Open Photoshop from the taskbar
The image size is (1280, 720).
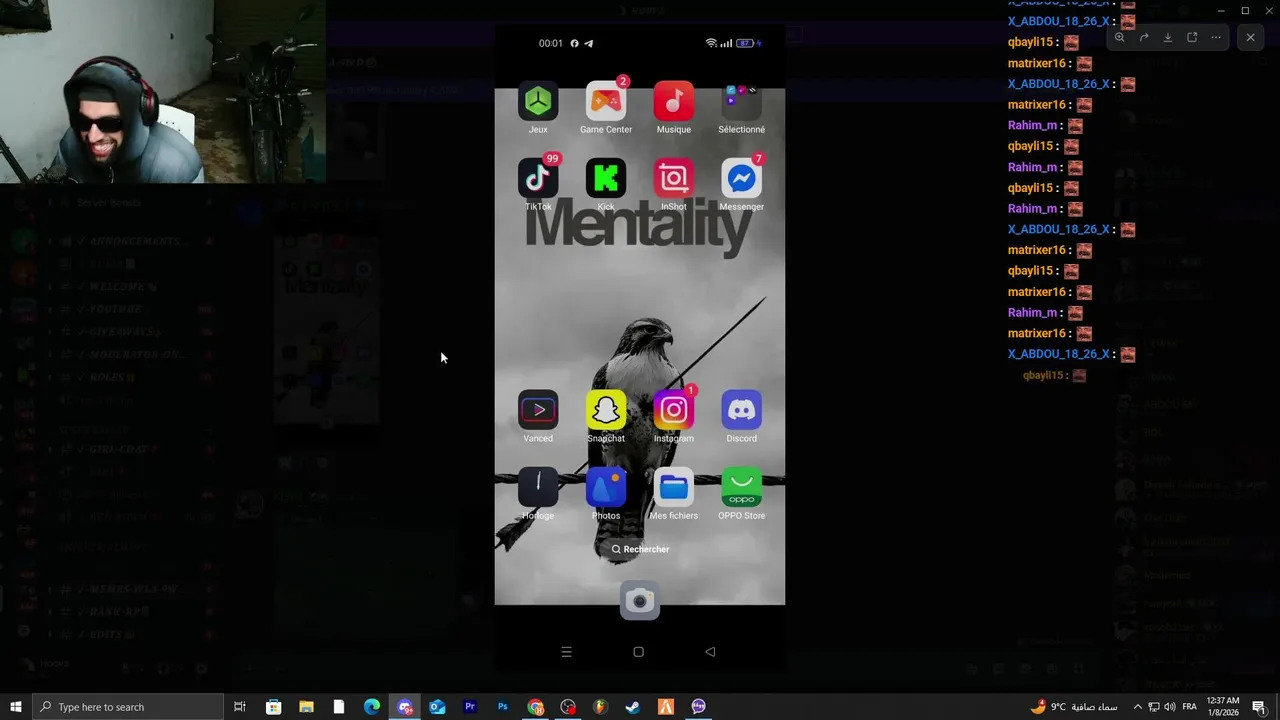pyautogui.click(x=503, y=707)
